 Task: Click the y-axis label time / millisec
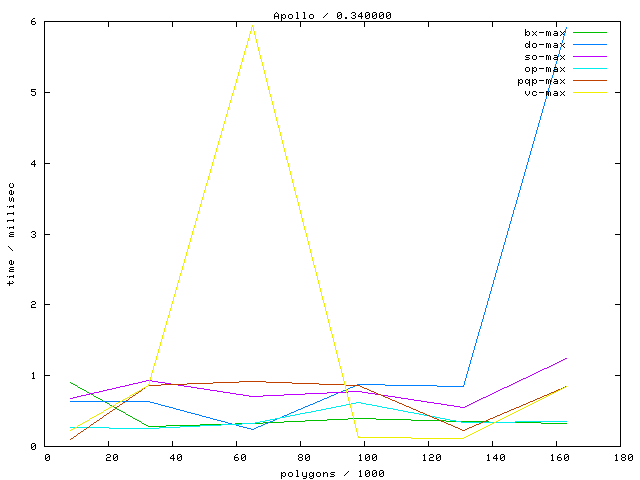click(x=12, y=233)
